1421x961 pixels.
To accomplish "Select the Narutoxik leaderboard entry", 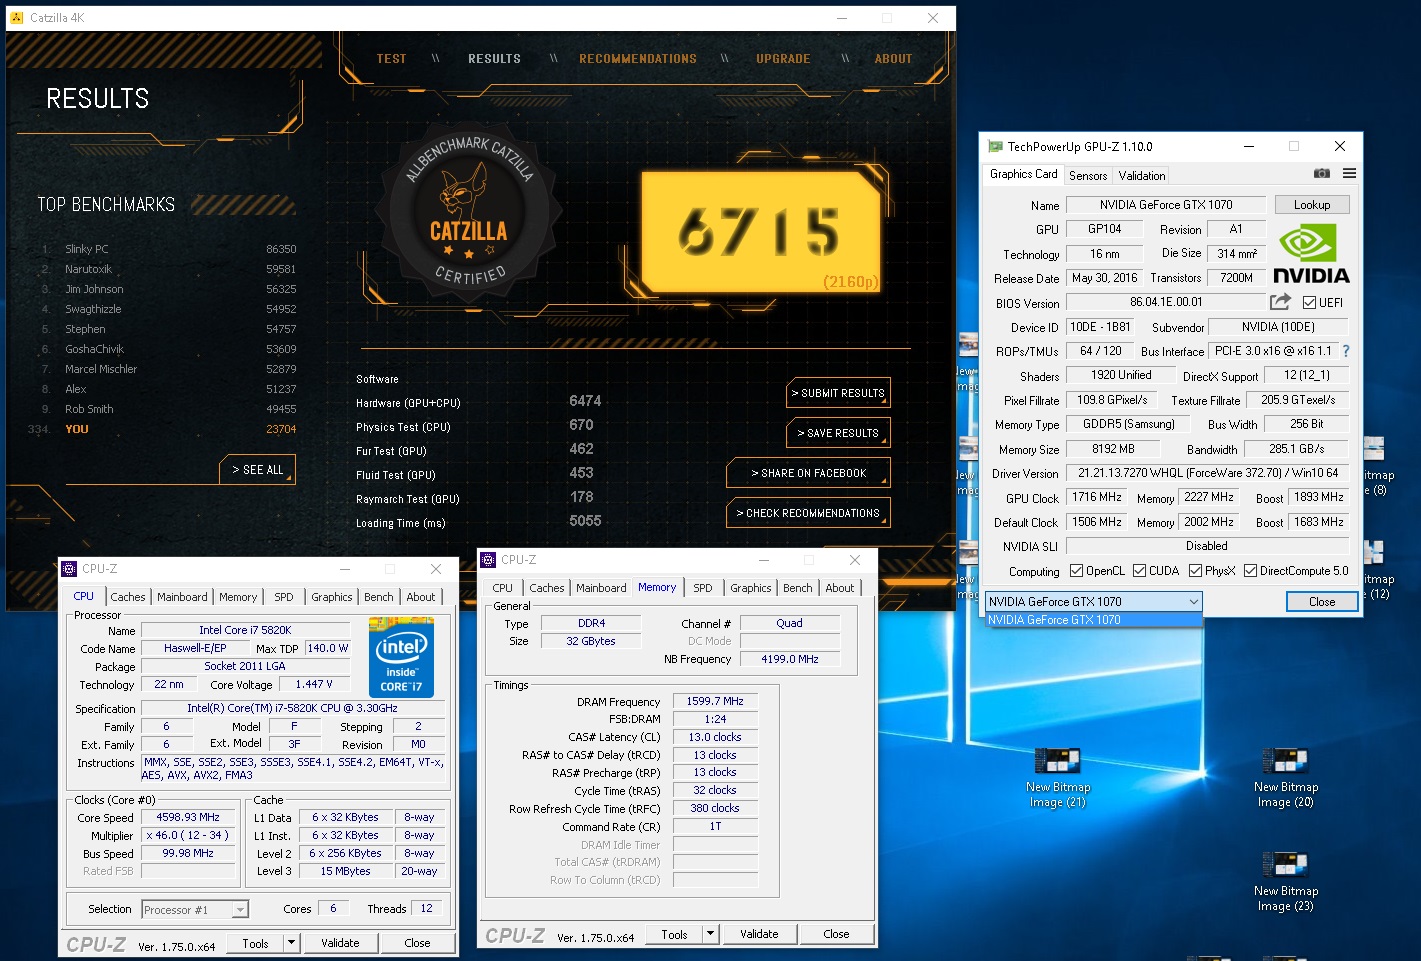I will tap(169, 269).
